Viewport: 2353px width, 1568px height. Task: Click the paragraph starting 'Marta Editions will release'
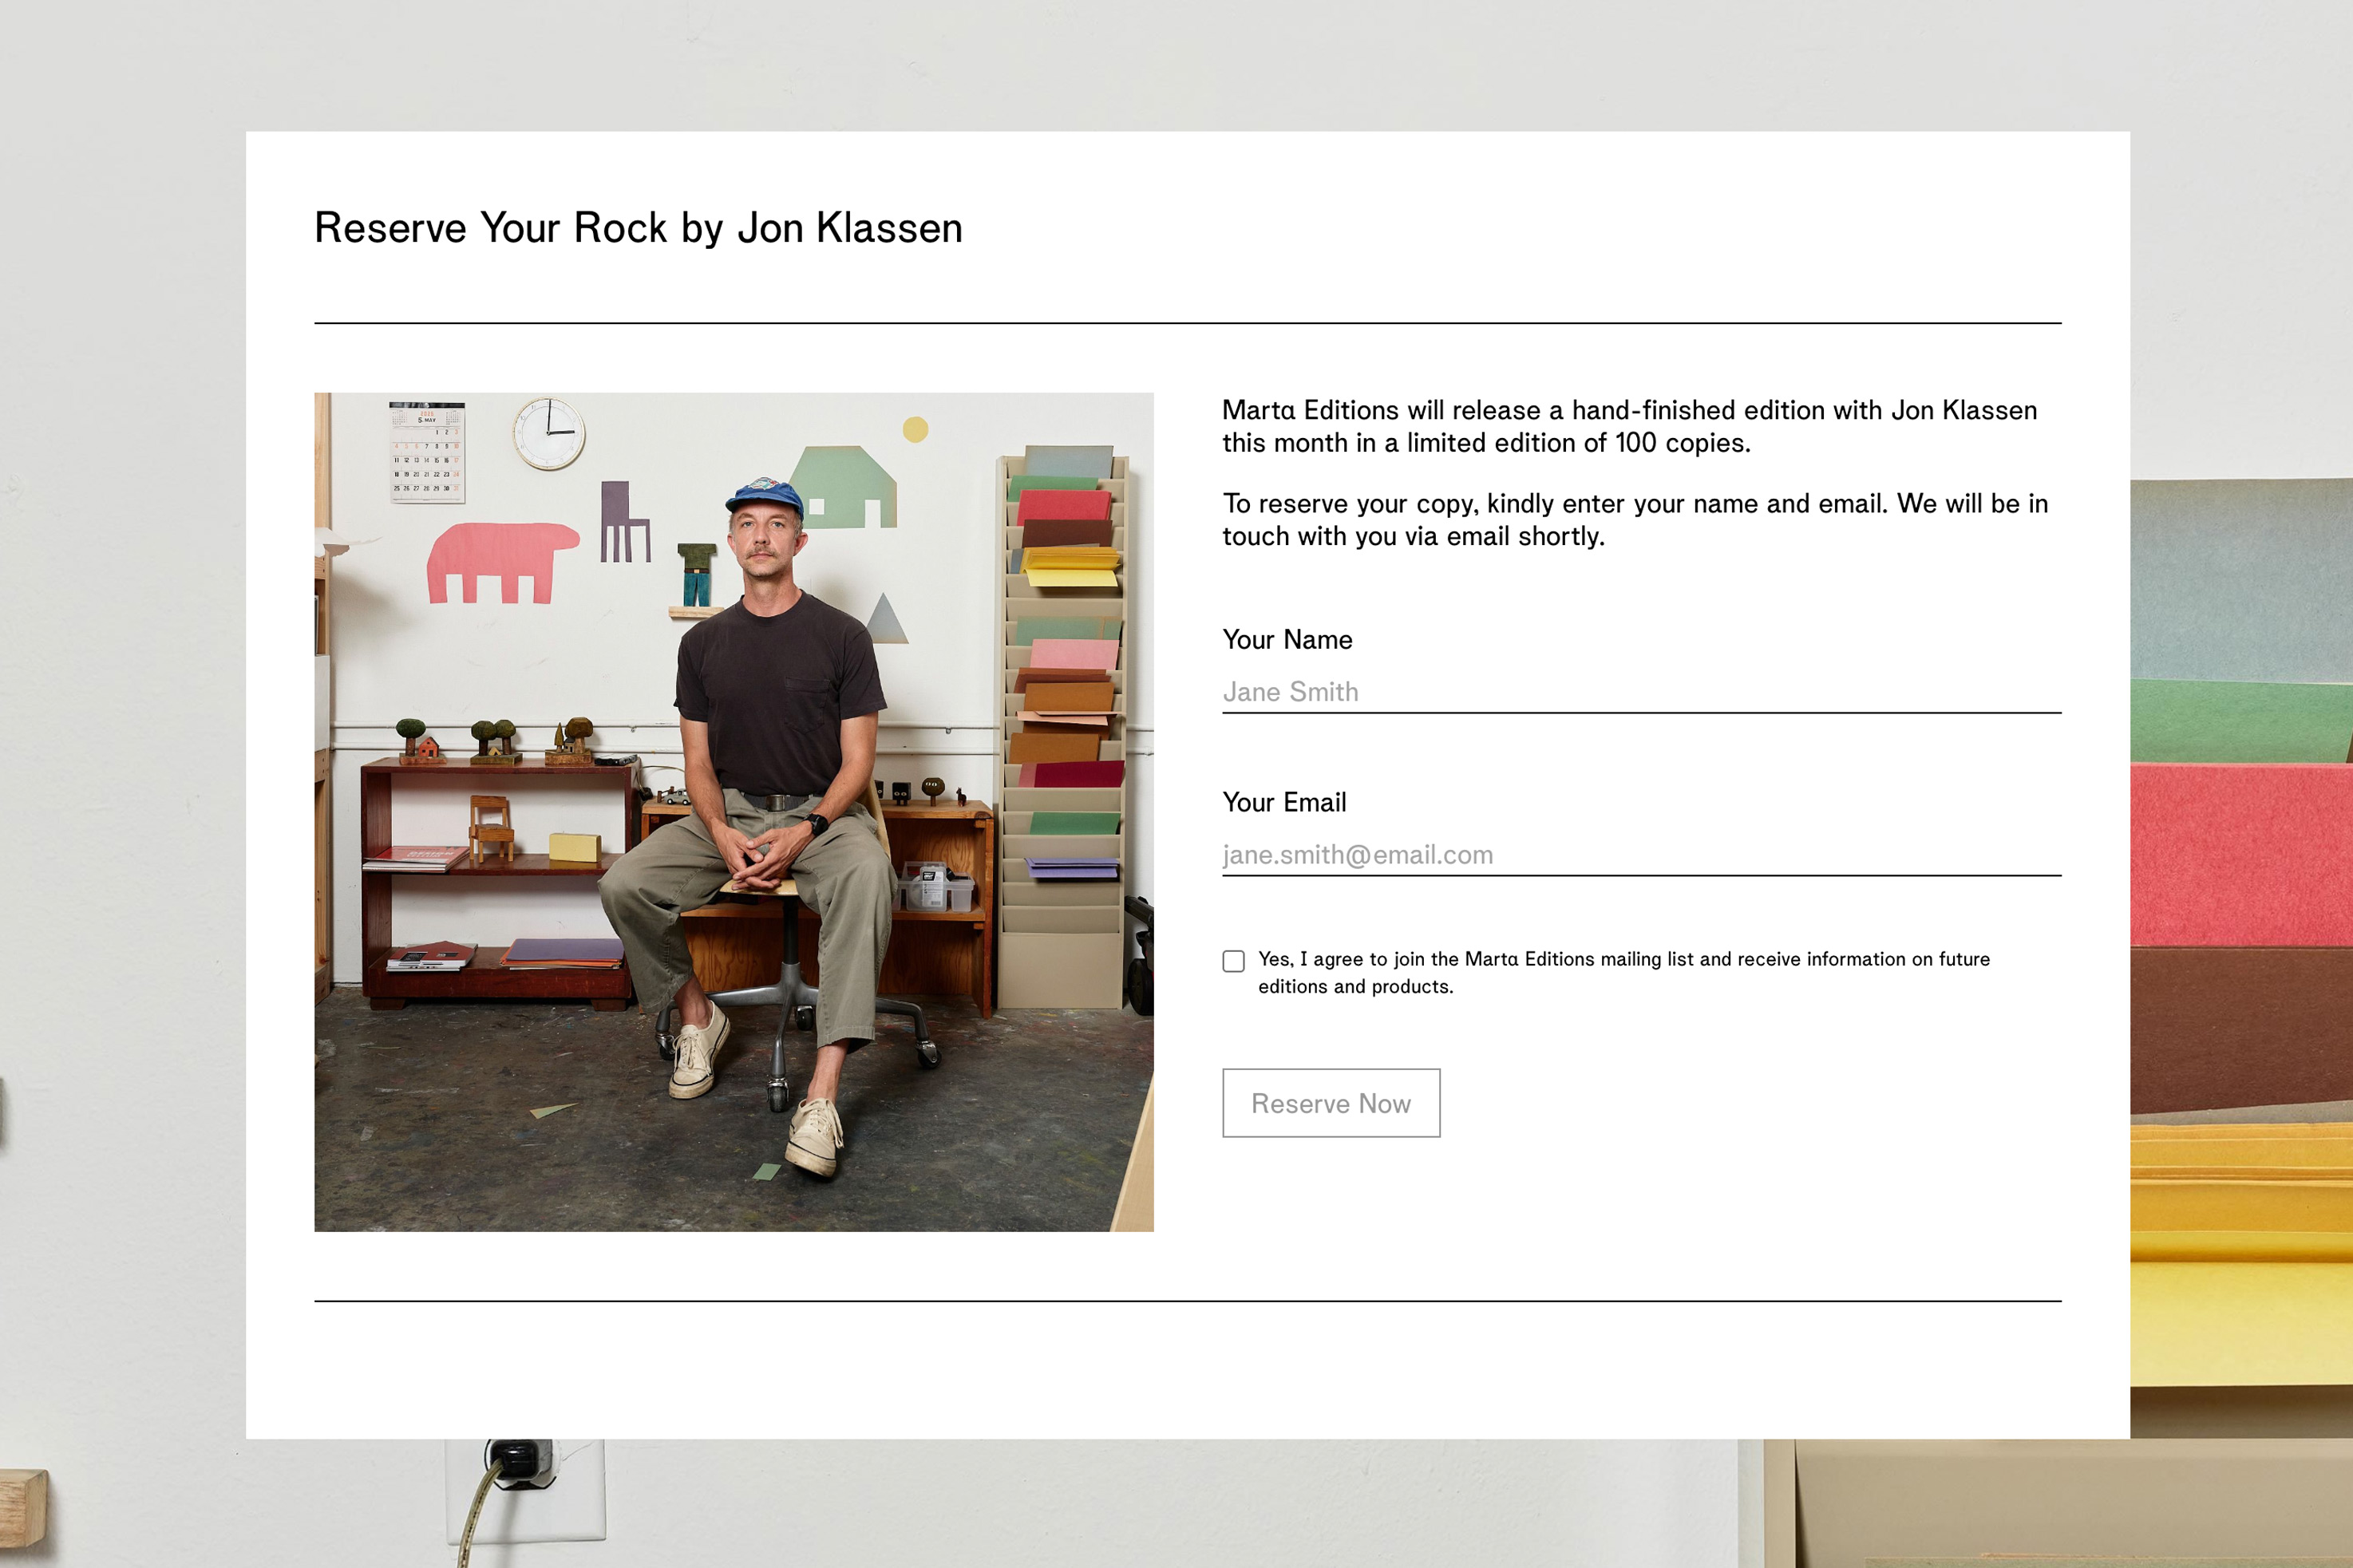point(1630,427)
